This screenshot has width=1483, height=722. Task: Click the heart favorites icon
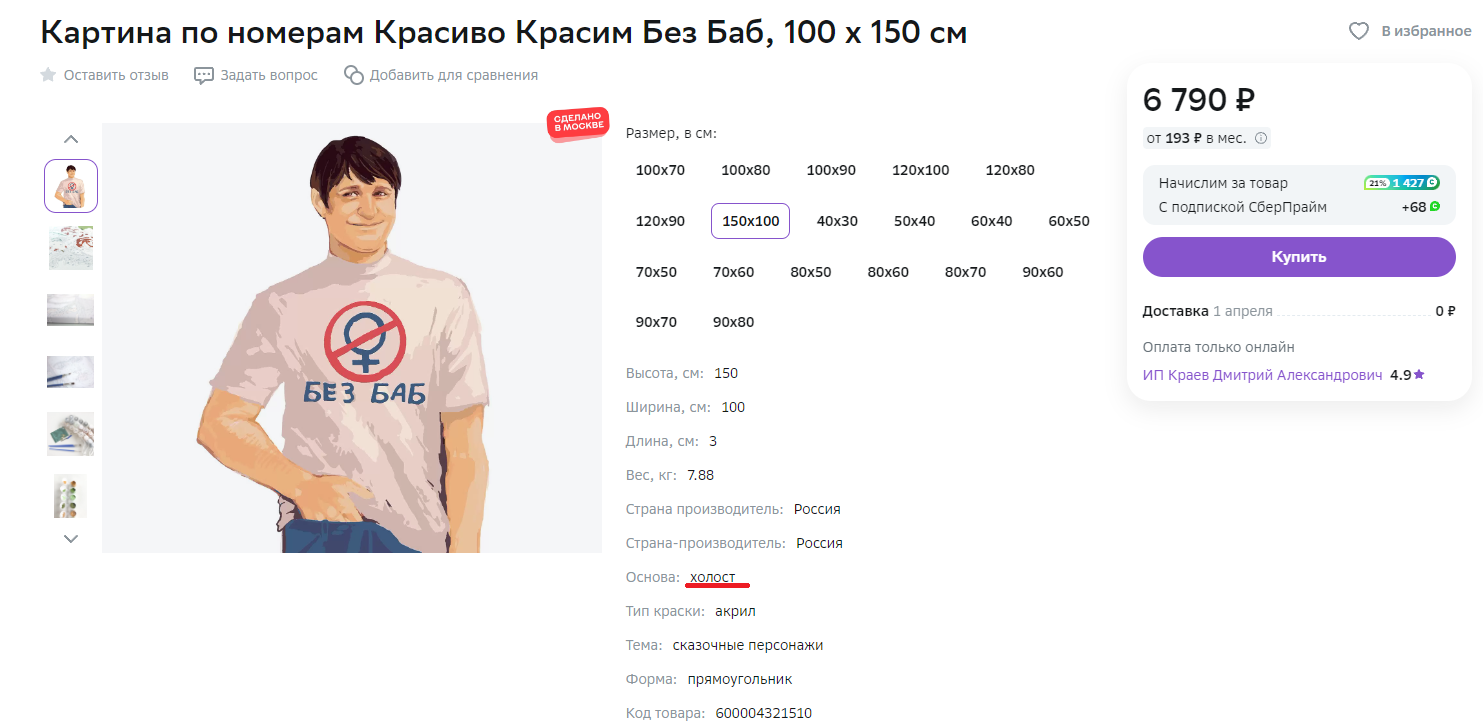coord(1358,32)
